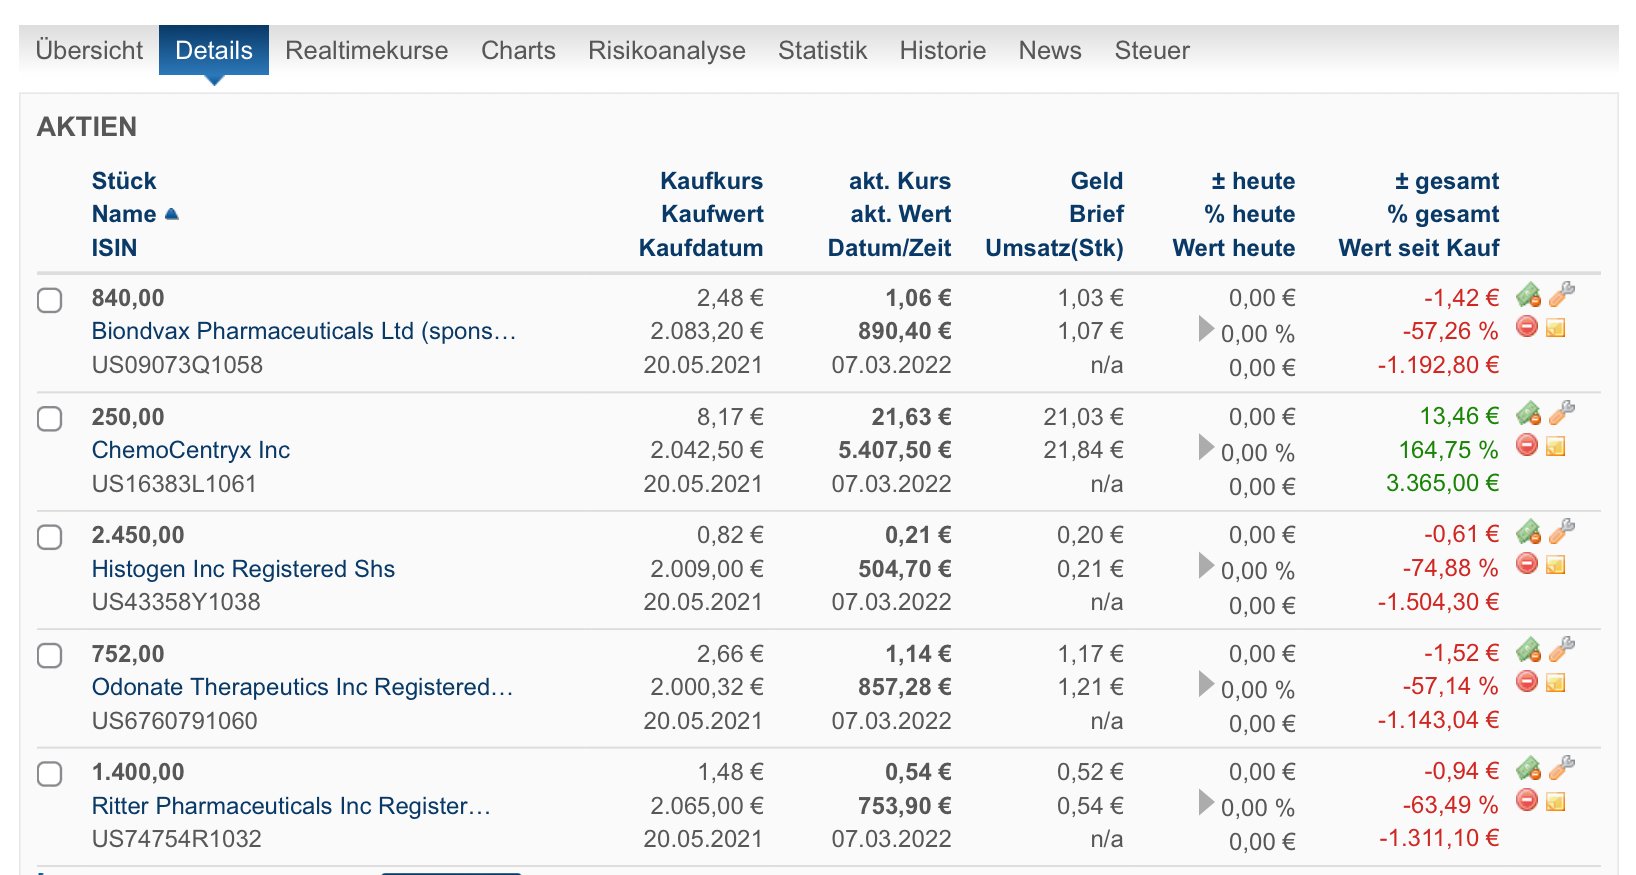Open the ChemoCentryx Inc stock link

pos(191,450)
